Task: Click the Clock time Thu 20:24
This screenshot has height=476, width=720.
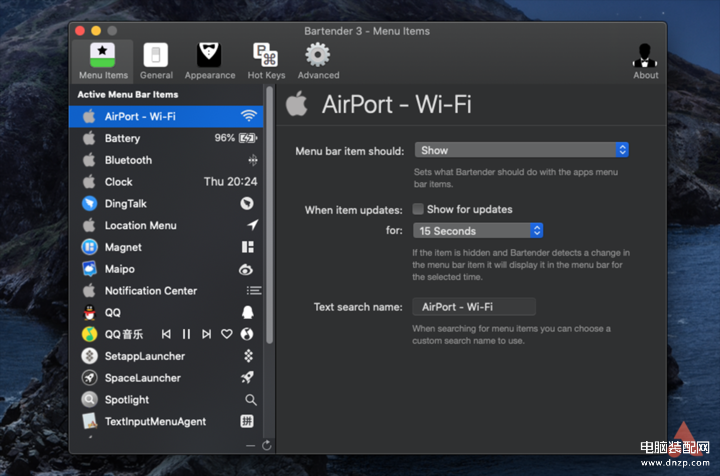Action: pyautogui.click(x=231, y=182)
